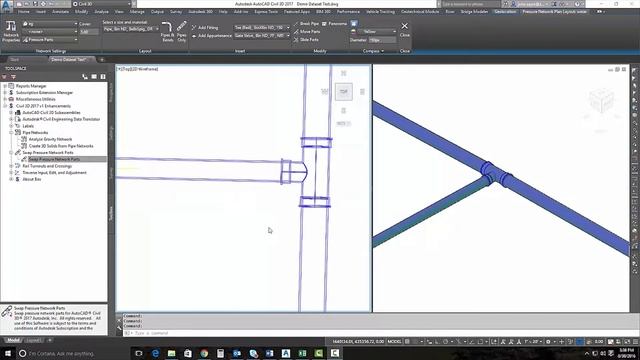Close the pressure network layout ribbon
The width and height of the screenshot is (640, 360).
(x=404, y=29)
